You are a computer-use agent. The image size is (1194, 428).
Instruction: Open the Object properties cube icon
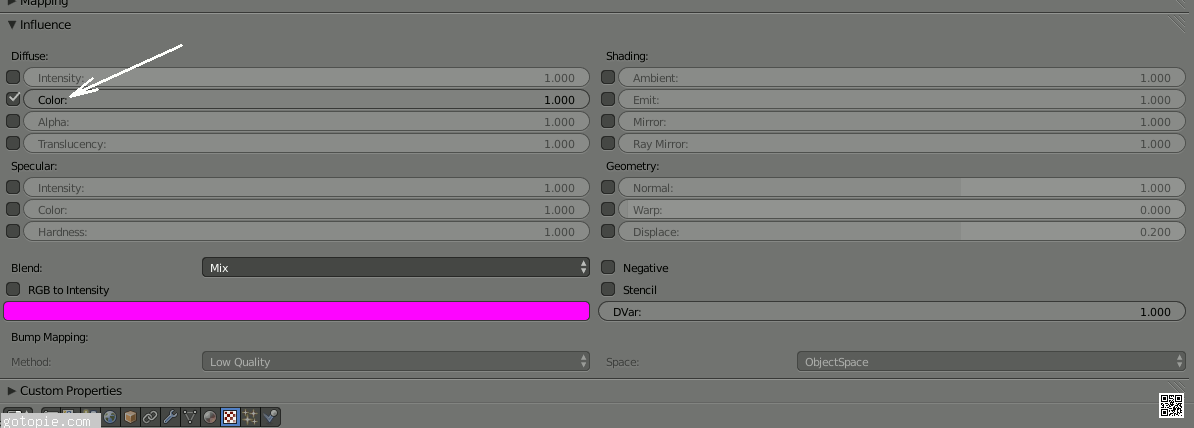[x=130, y=417]
